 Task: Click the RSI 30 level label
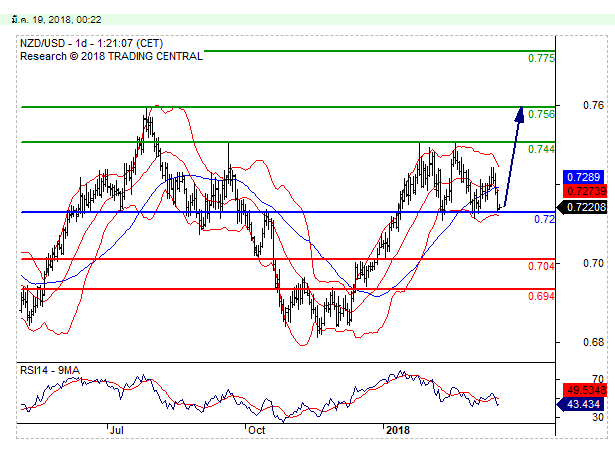[x=598, y=417]
